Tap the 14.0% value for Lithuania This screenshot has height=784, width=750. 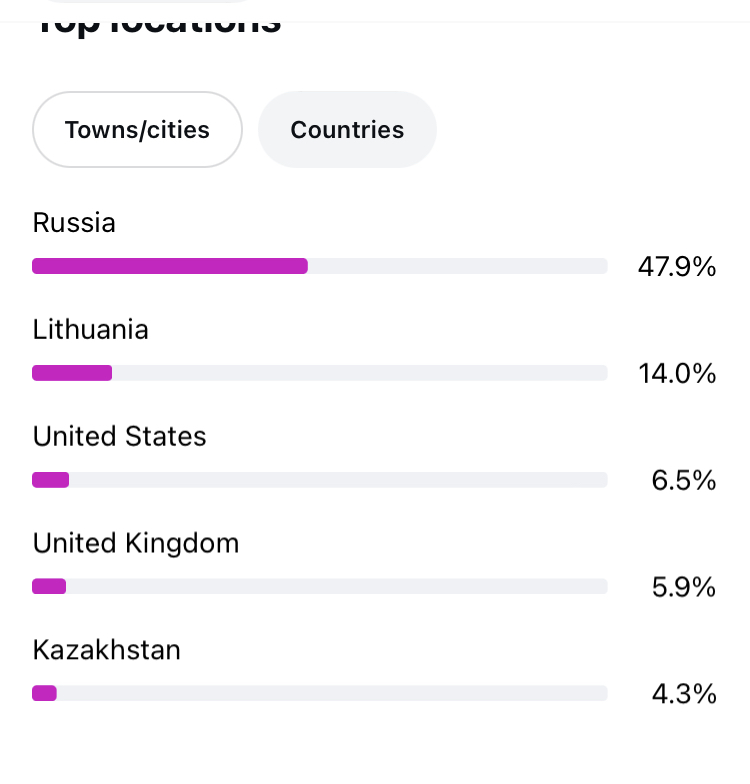tap(677, 374)
